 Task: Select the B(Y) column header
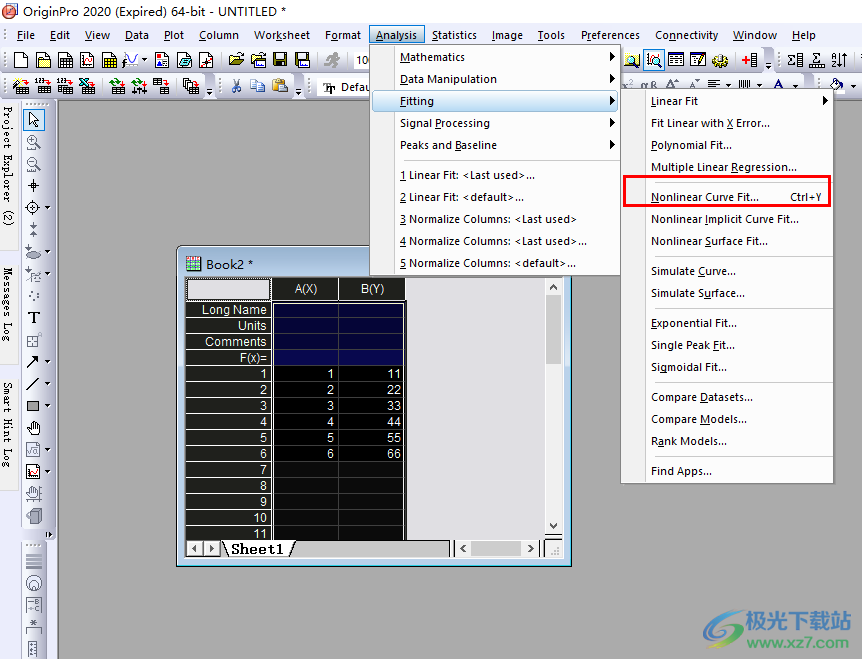(372, 289)
